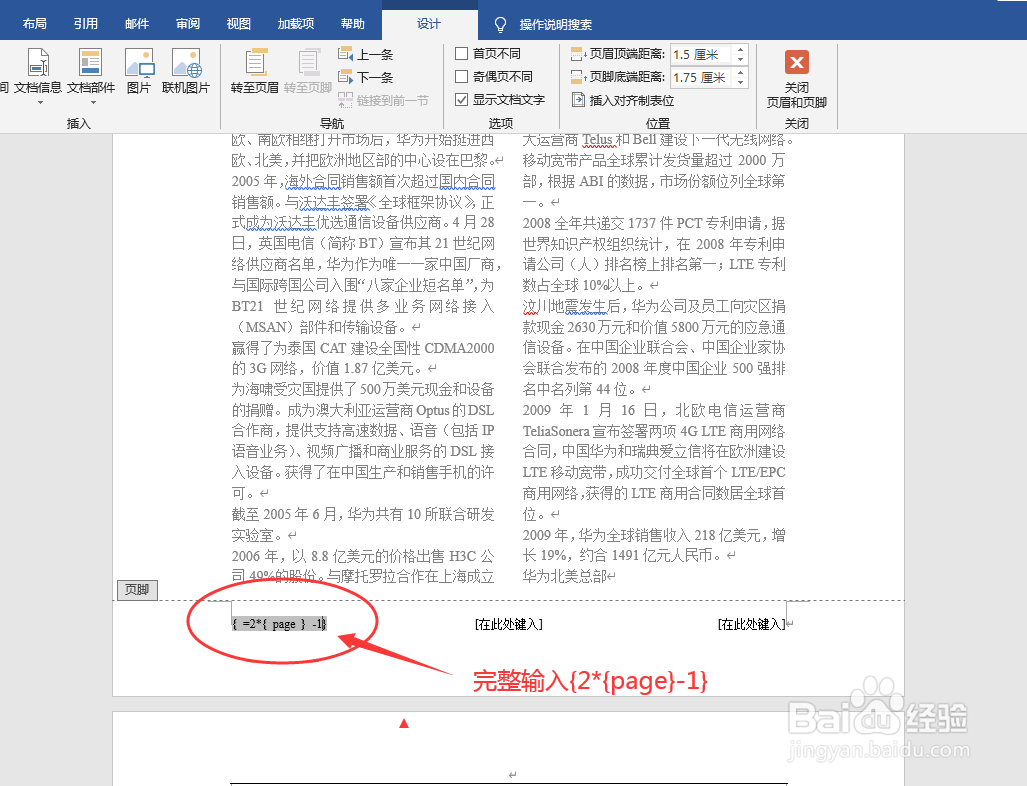
Task: Open the 文档部件 (Quick Parts) icon
Action: [91, 71]
